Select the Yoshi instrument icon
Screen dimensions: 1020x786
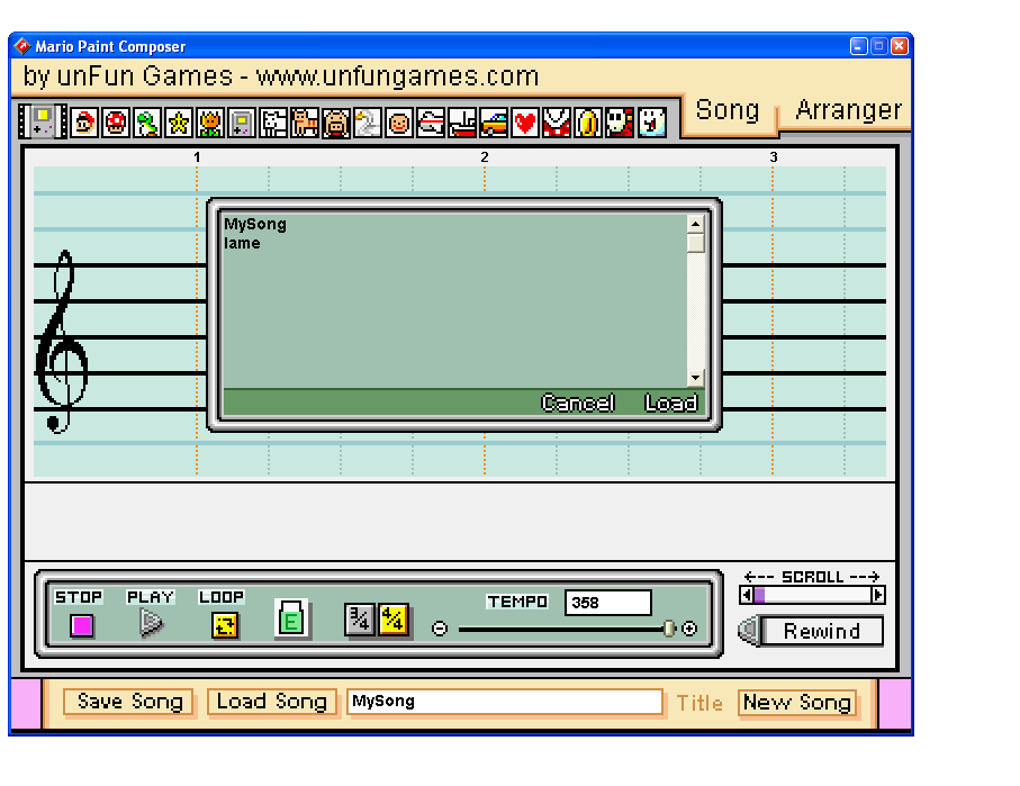[x=147, y=122]
